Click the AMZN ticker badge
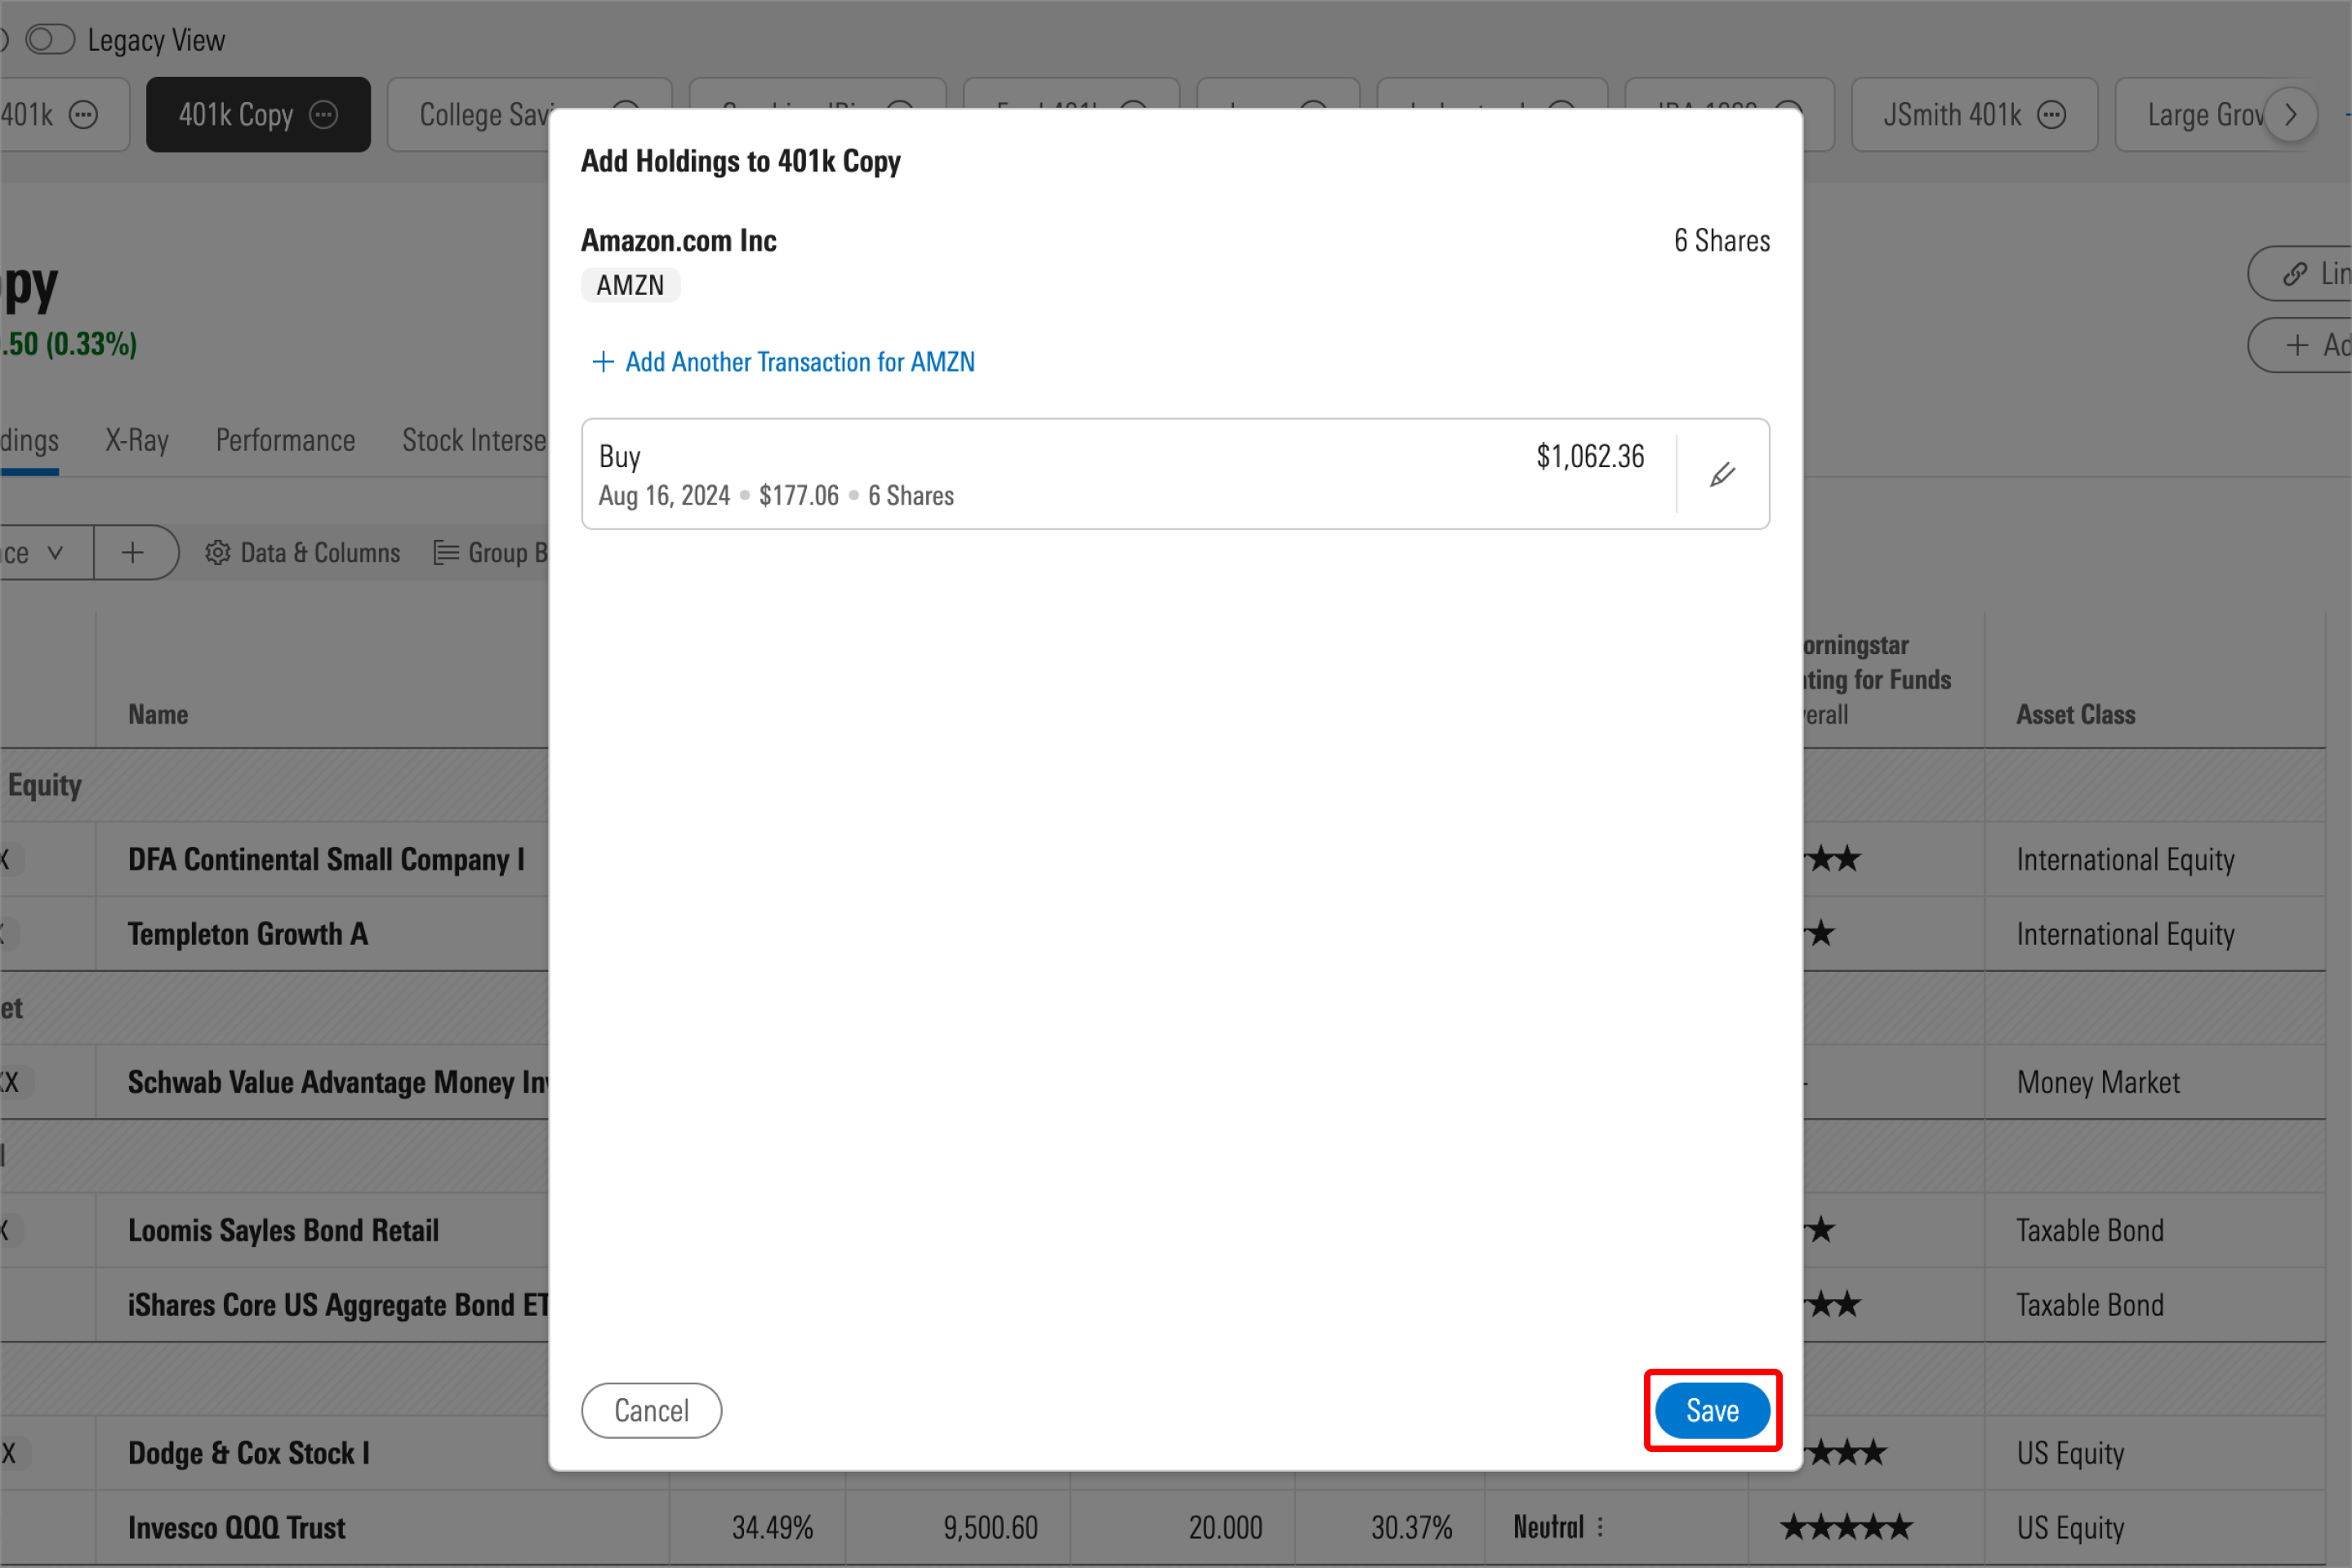Viewport: 2352px width, 1568px height. click(630, 286)
